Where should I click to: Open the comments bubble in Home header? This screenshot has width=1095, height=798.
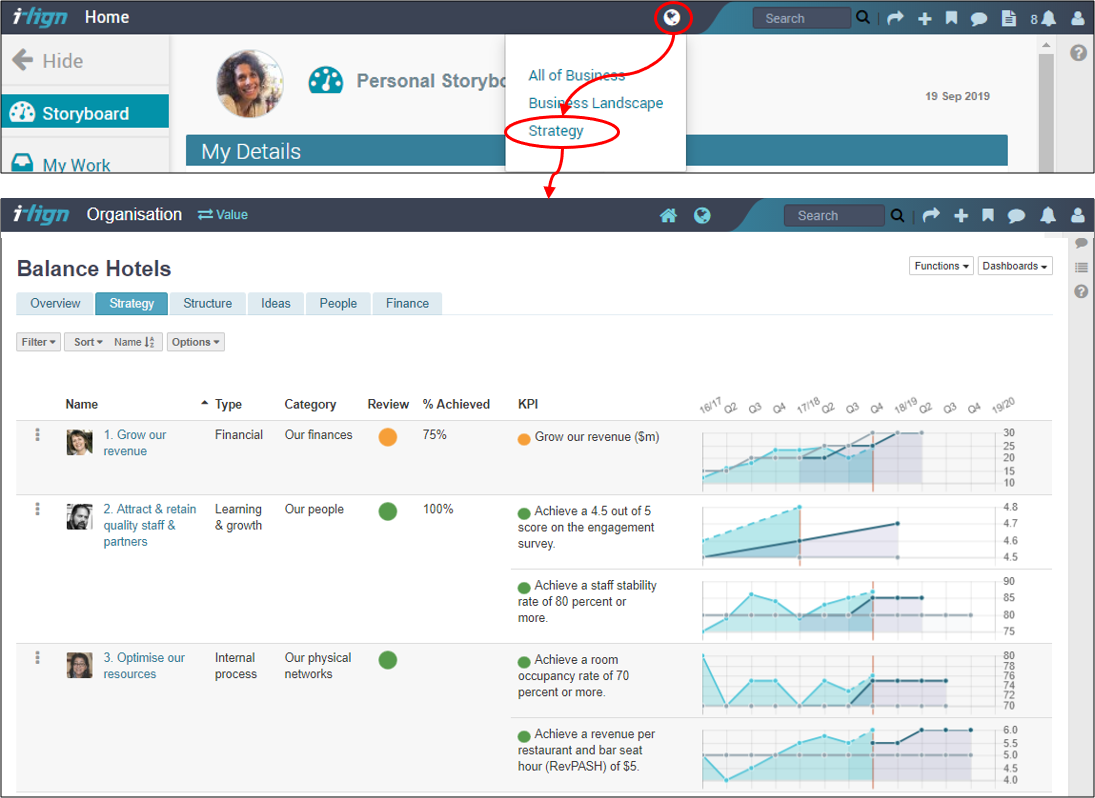coord(979,19)
